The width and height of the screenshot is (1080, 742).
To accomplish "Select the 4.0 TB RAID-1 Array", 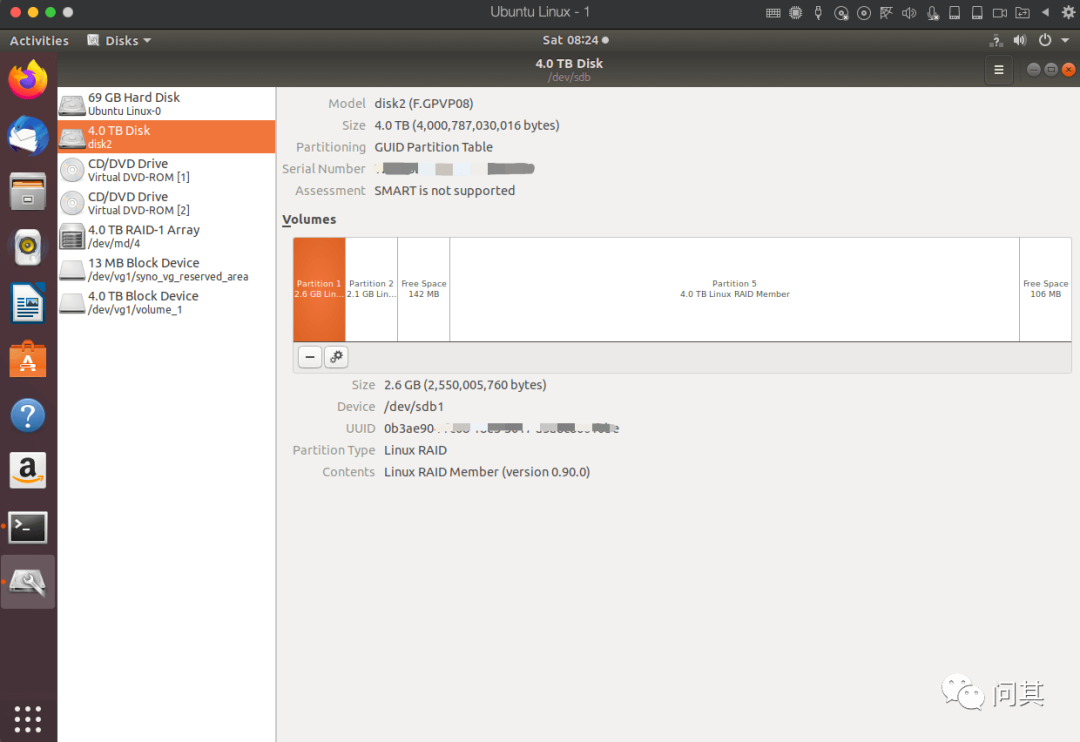I will coord(167,236).
